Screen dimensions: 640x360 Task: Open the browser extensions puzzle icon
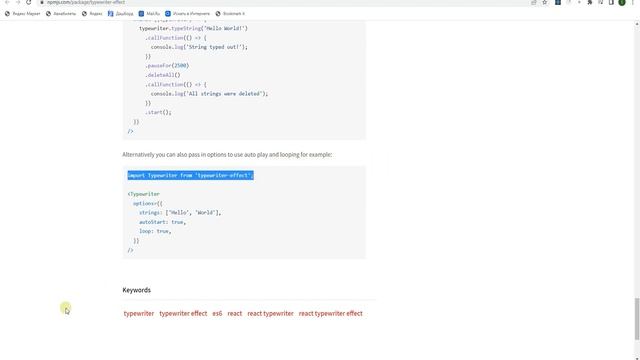590,2
